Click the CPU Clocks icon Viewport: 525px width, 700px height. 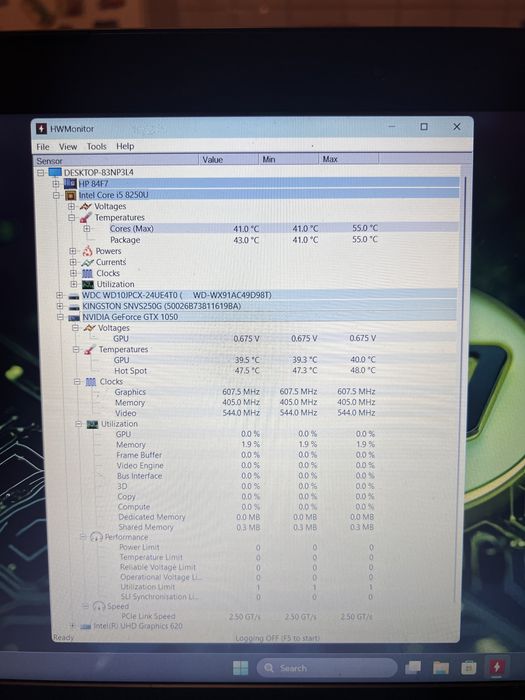click(88, 273)
